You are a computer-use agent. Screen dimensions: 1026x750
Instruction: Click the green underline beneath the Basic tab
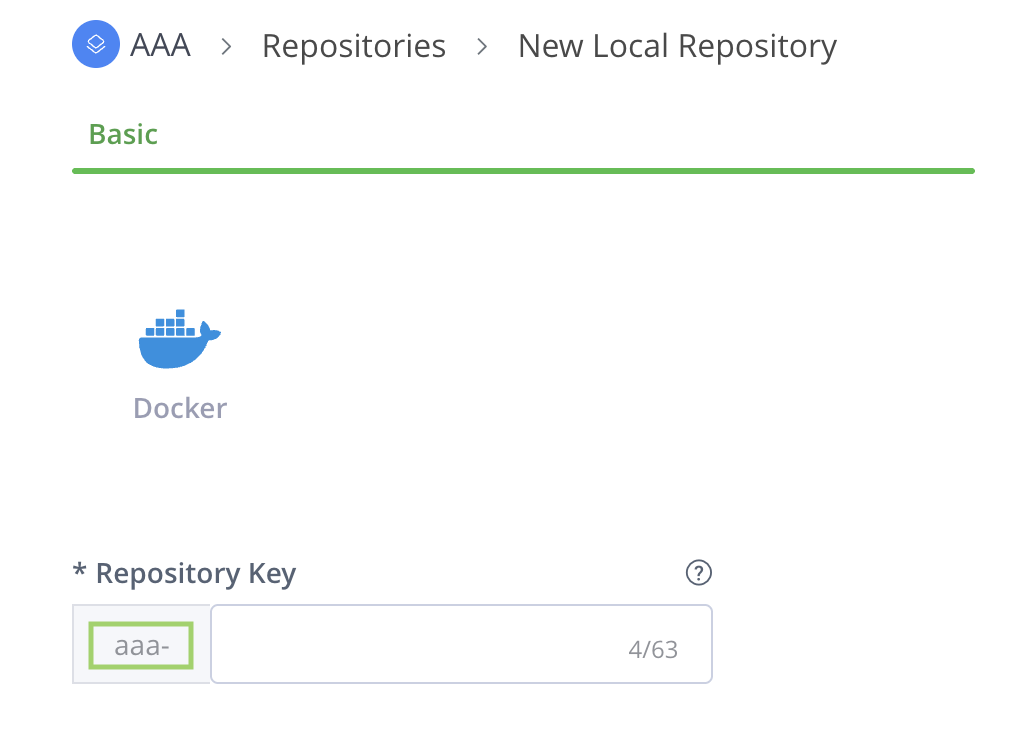523,171
